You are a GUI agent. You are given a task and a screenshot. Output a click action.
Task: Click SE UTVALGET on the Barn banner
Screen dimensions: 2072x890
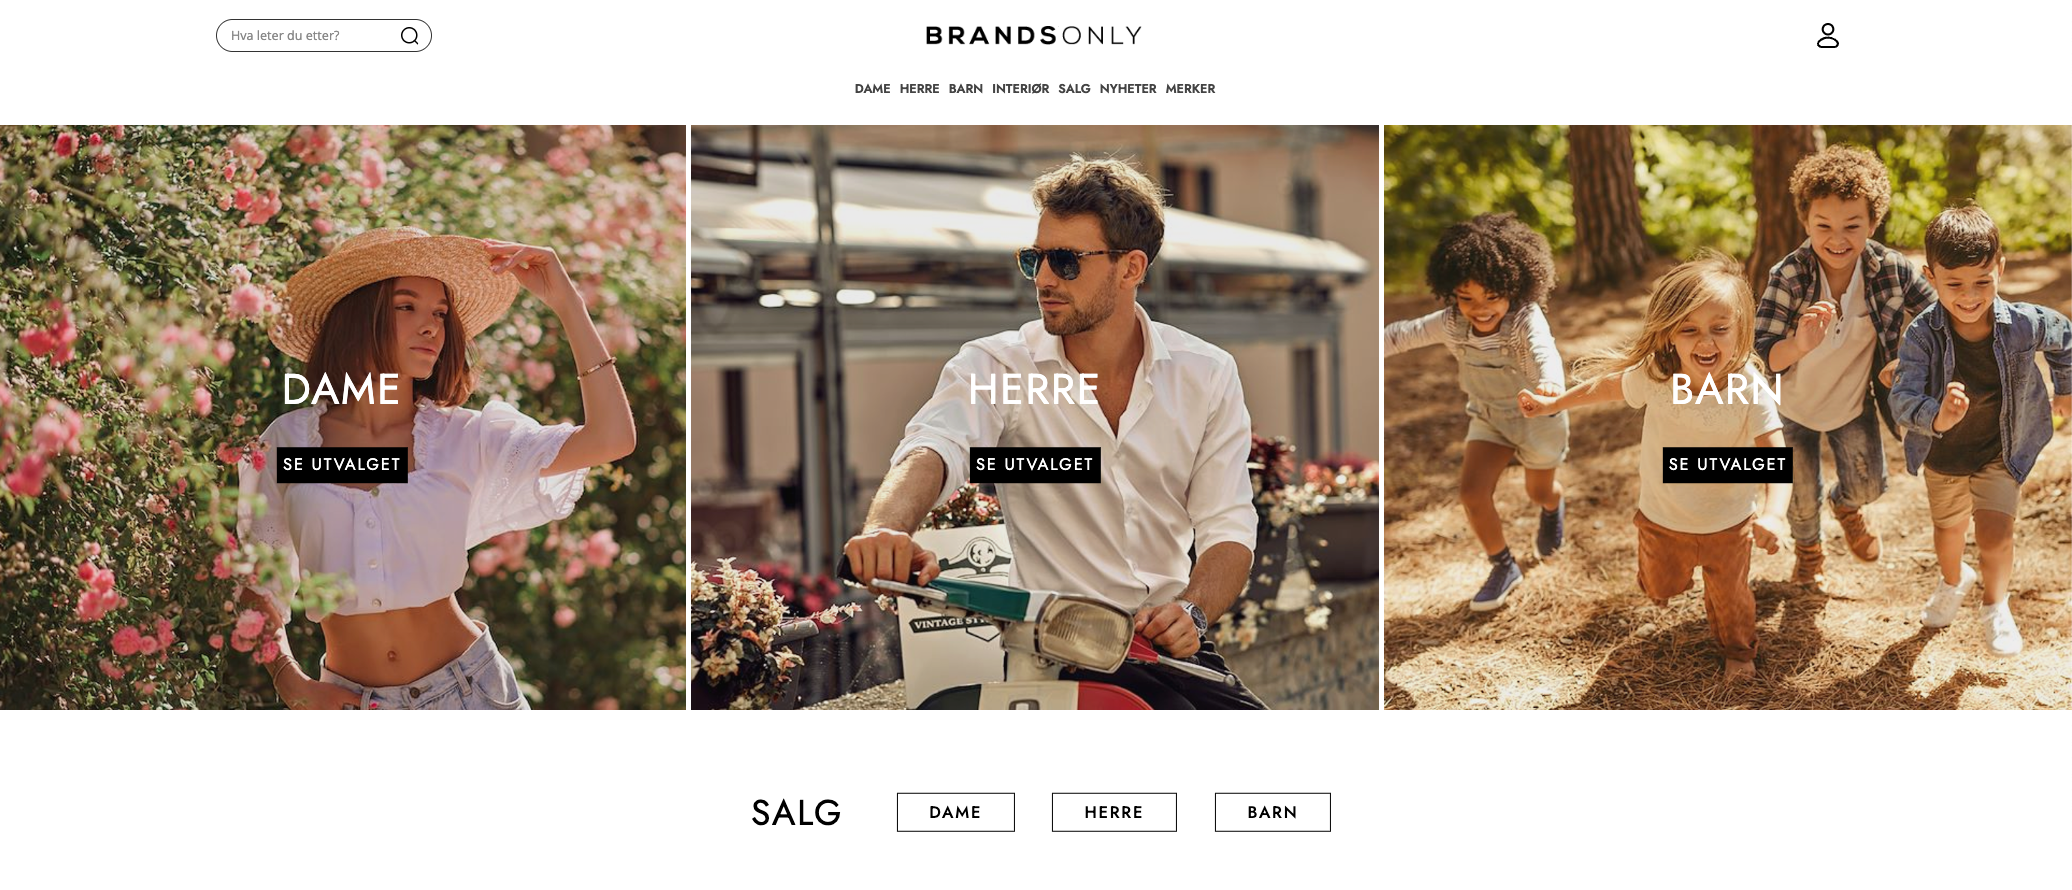(x=1727, y=465)
